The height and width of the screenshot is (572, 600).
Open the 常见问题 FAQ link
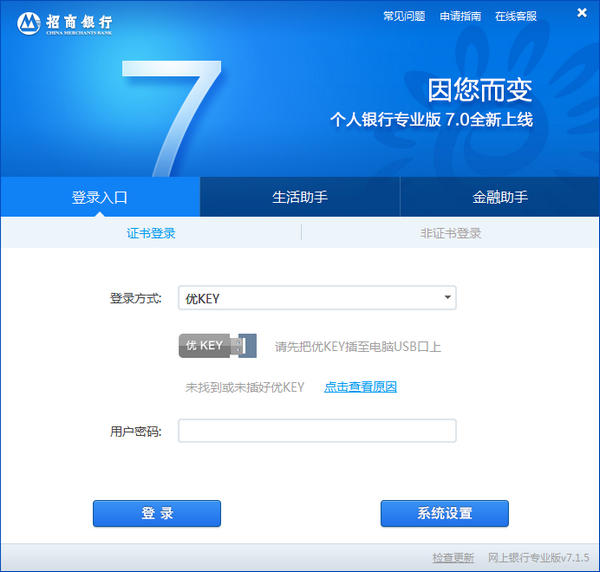(404, 16)
